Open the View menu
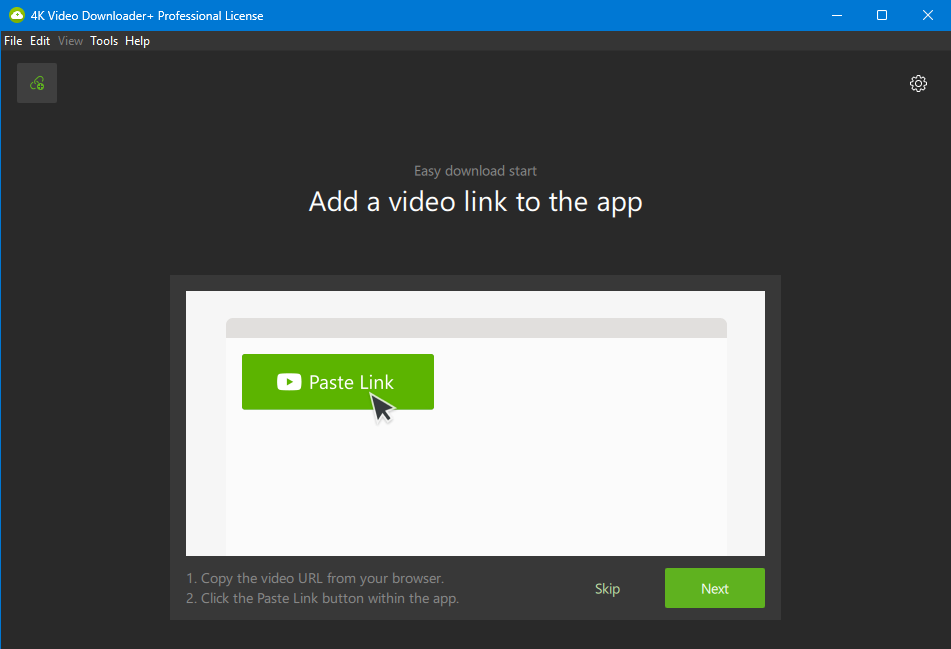951x649 pixels. pyautogui.click(x=70, y=41)
